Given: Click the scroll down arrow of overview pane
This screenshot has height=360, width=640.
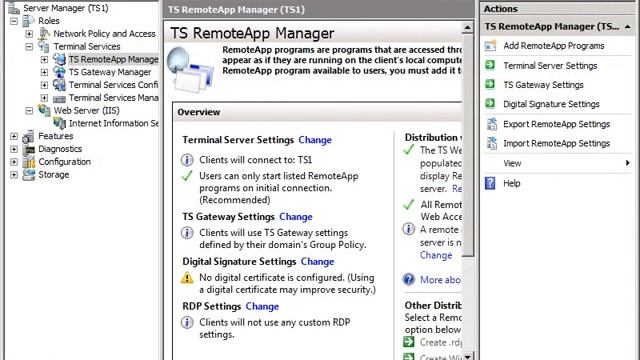Looking at the screenshot, I should pyautogui.click(x=467, y=356).
